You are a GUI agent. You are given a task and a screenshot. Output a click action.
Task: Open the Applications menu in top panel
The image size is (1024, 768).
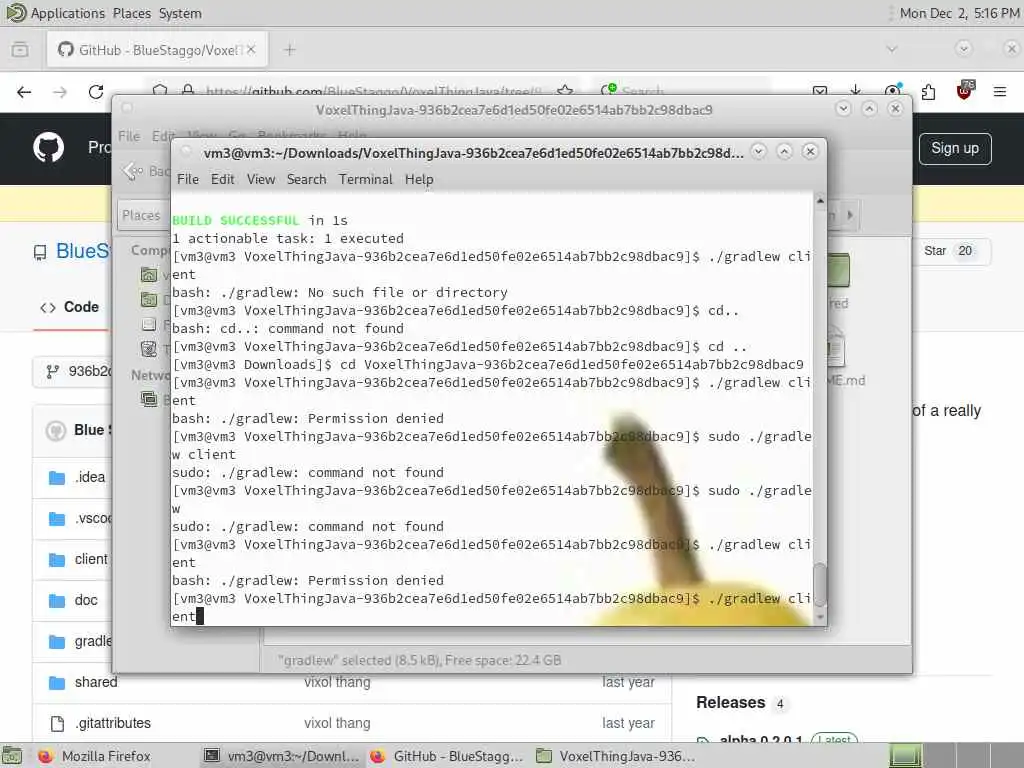tap(67, 13)
